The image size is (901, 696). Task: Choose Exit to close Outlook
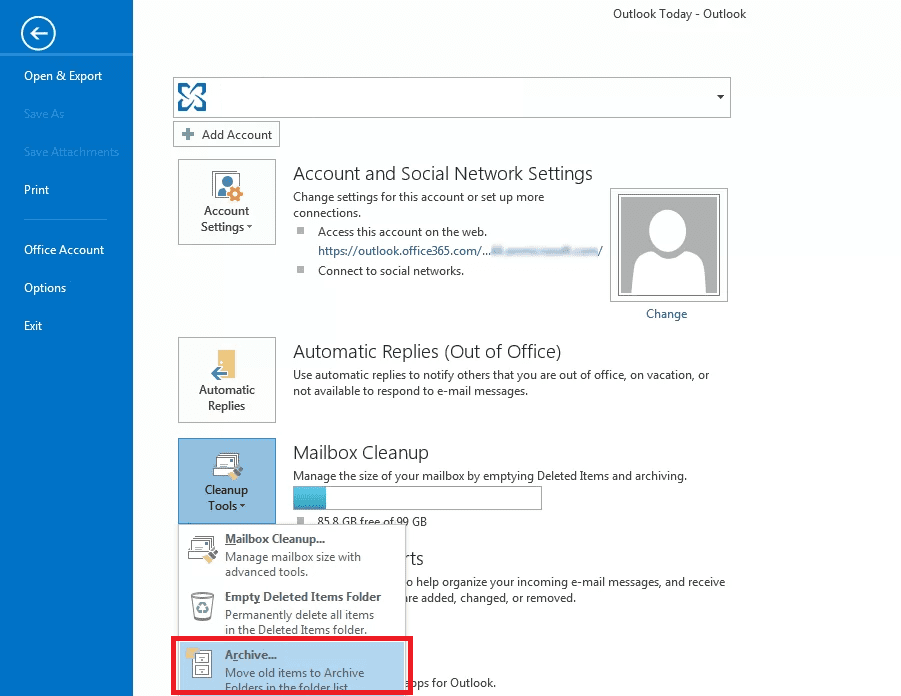pos(33,325)
